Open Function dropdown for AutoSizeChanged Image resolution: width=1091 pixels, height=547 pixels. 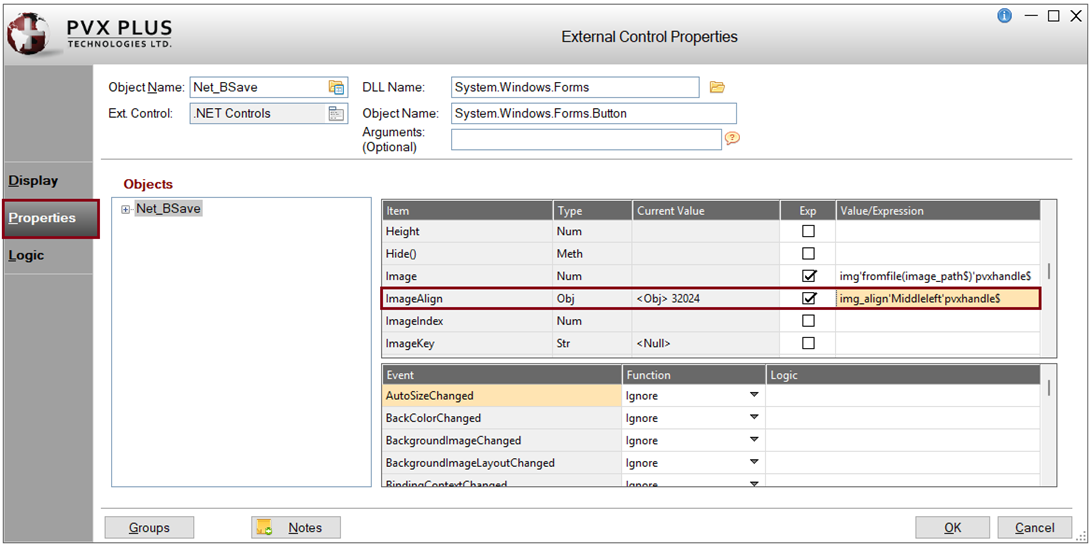tap(754, 396)
